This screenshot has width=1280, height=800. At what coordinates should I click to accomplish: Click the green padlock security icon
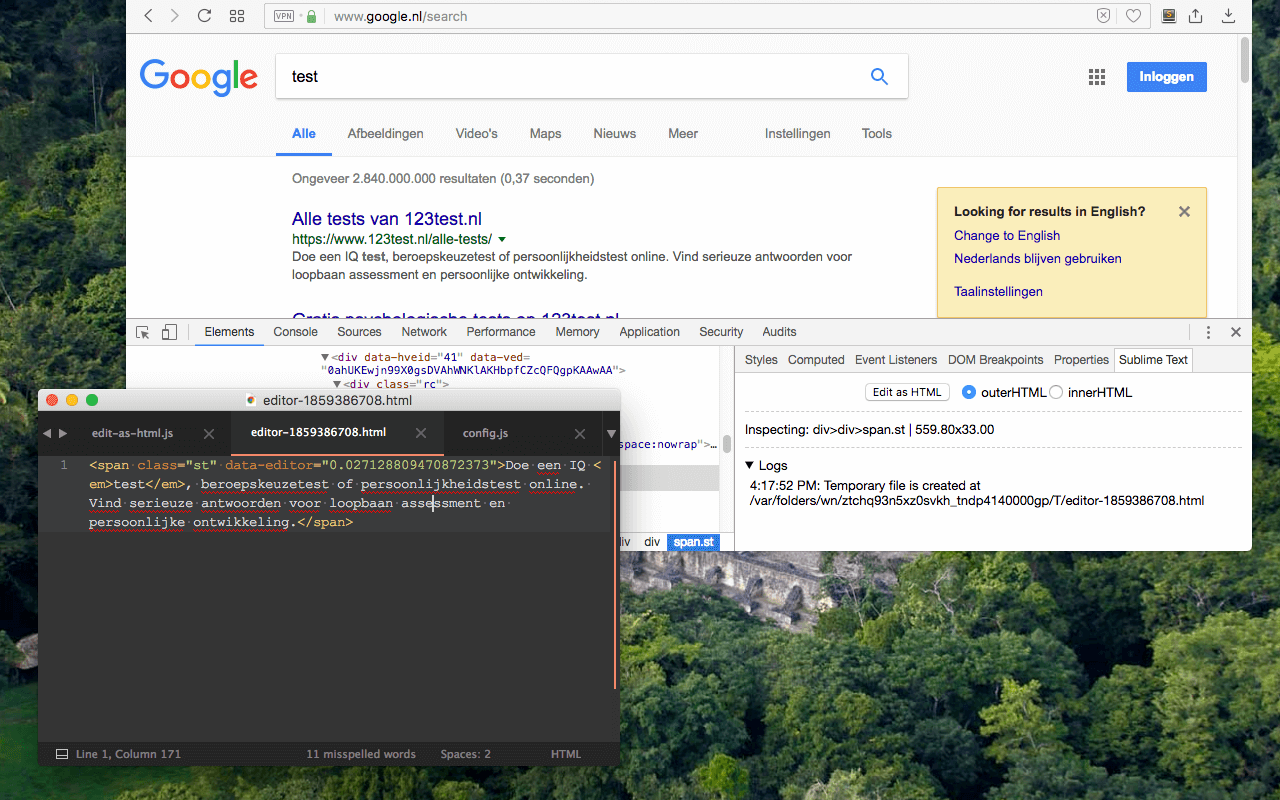[311, 16]
